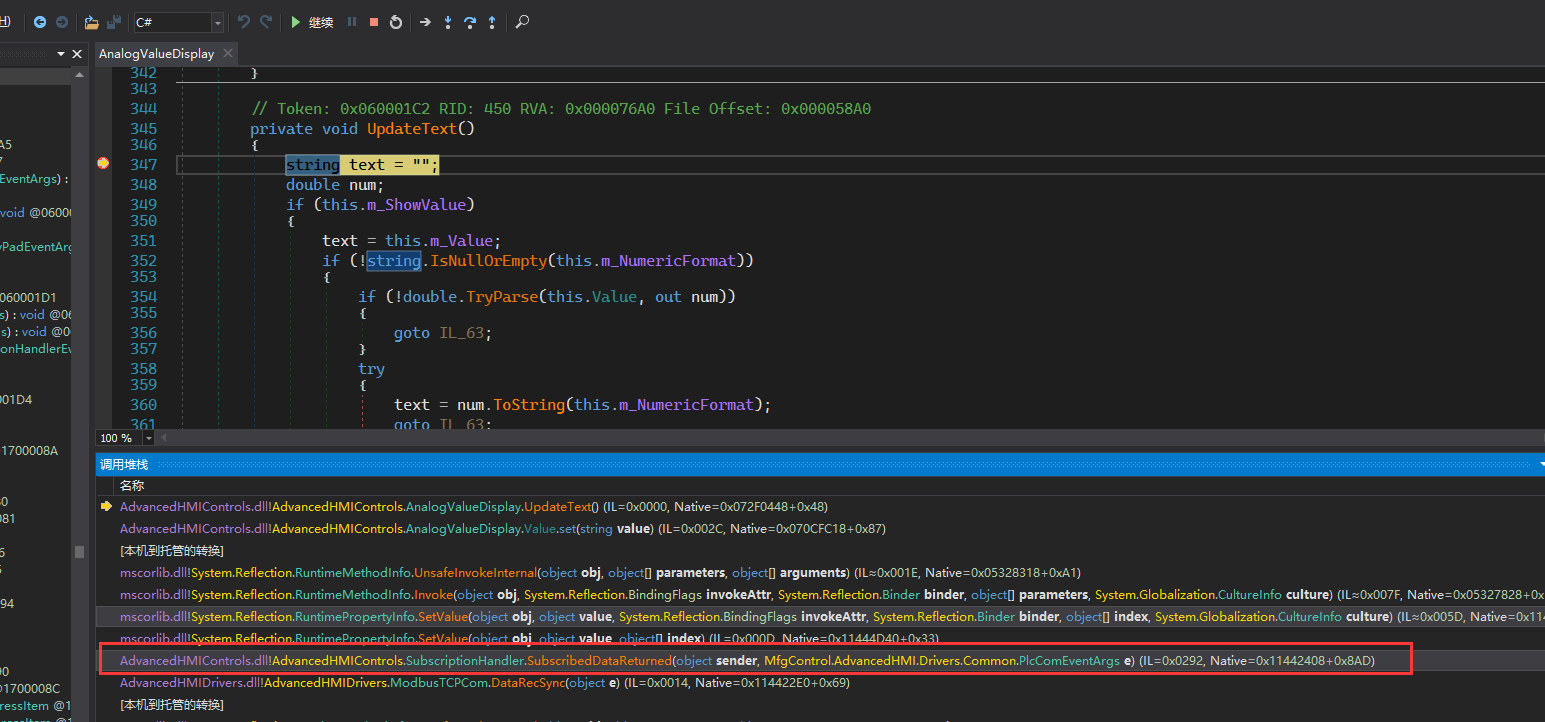1545x722 pixels.
Task: Click the token comment on line 344
Action: coord(561,108)
